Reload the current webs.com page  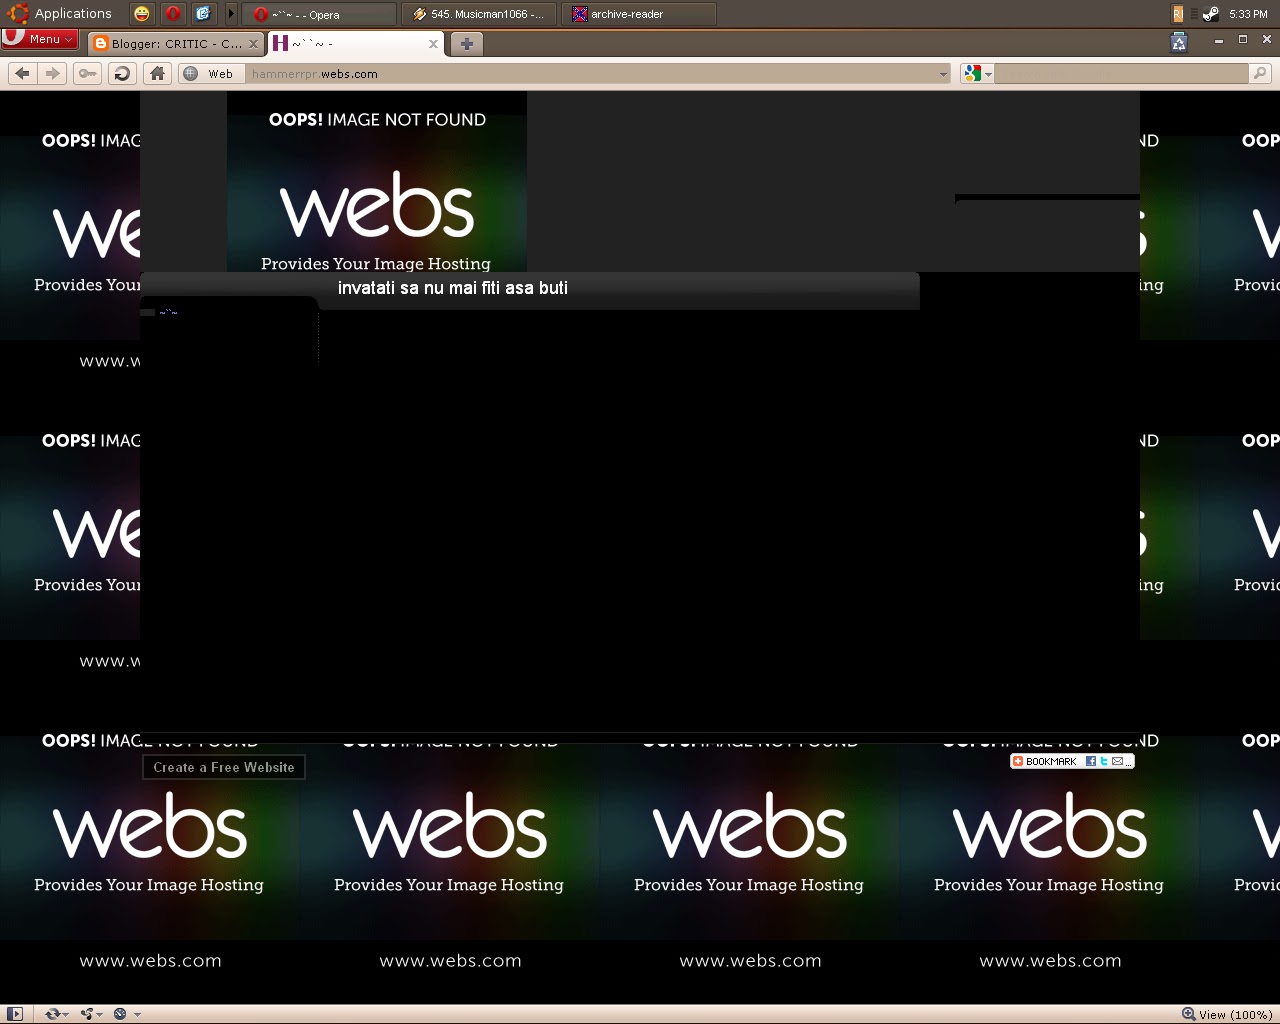pos(122,73)
